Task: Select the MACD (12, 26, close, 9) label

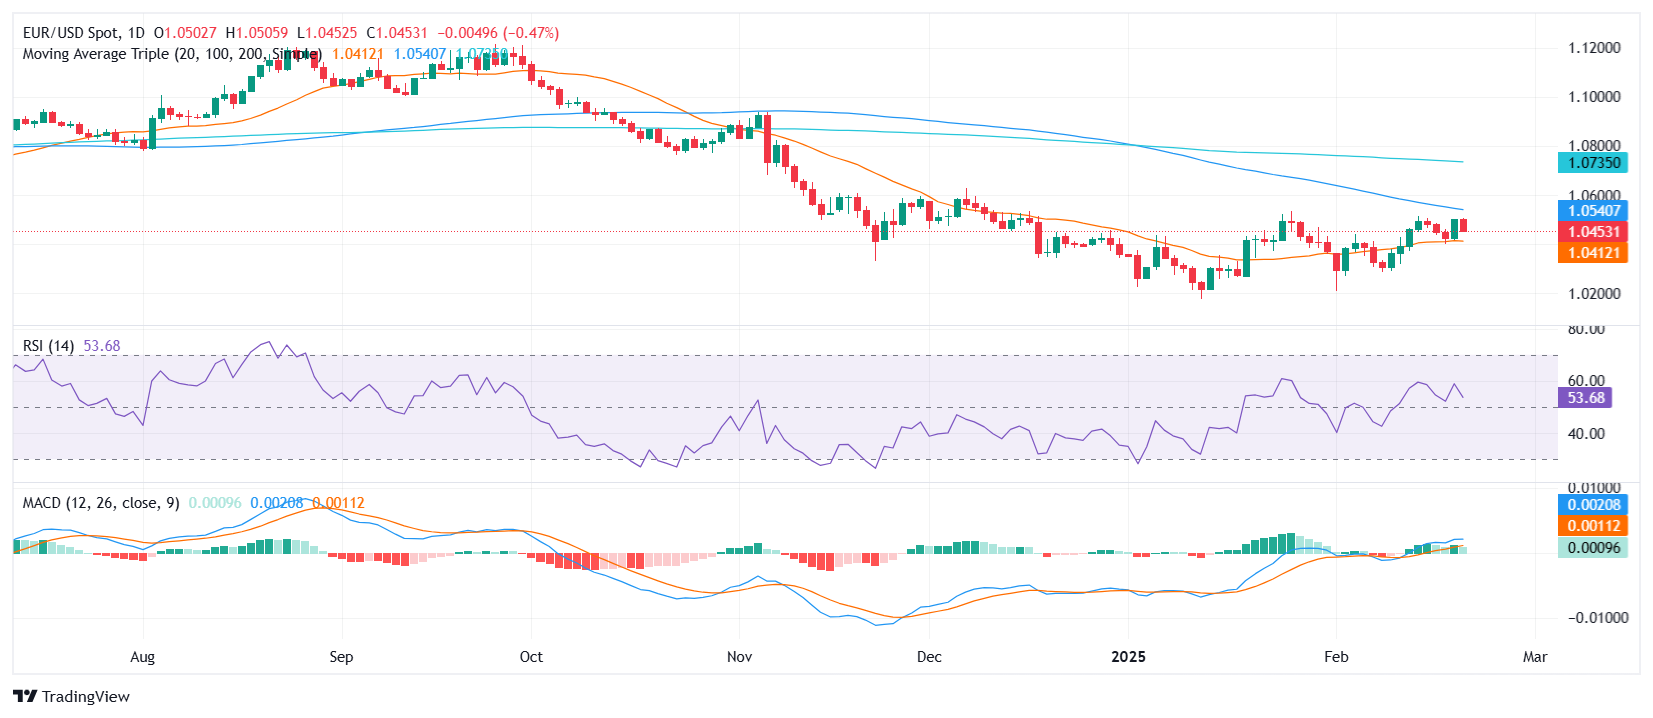Action: (x=100, y=503)
